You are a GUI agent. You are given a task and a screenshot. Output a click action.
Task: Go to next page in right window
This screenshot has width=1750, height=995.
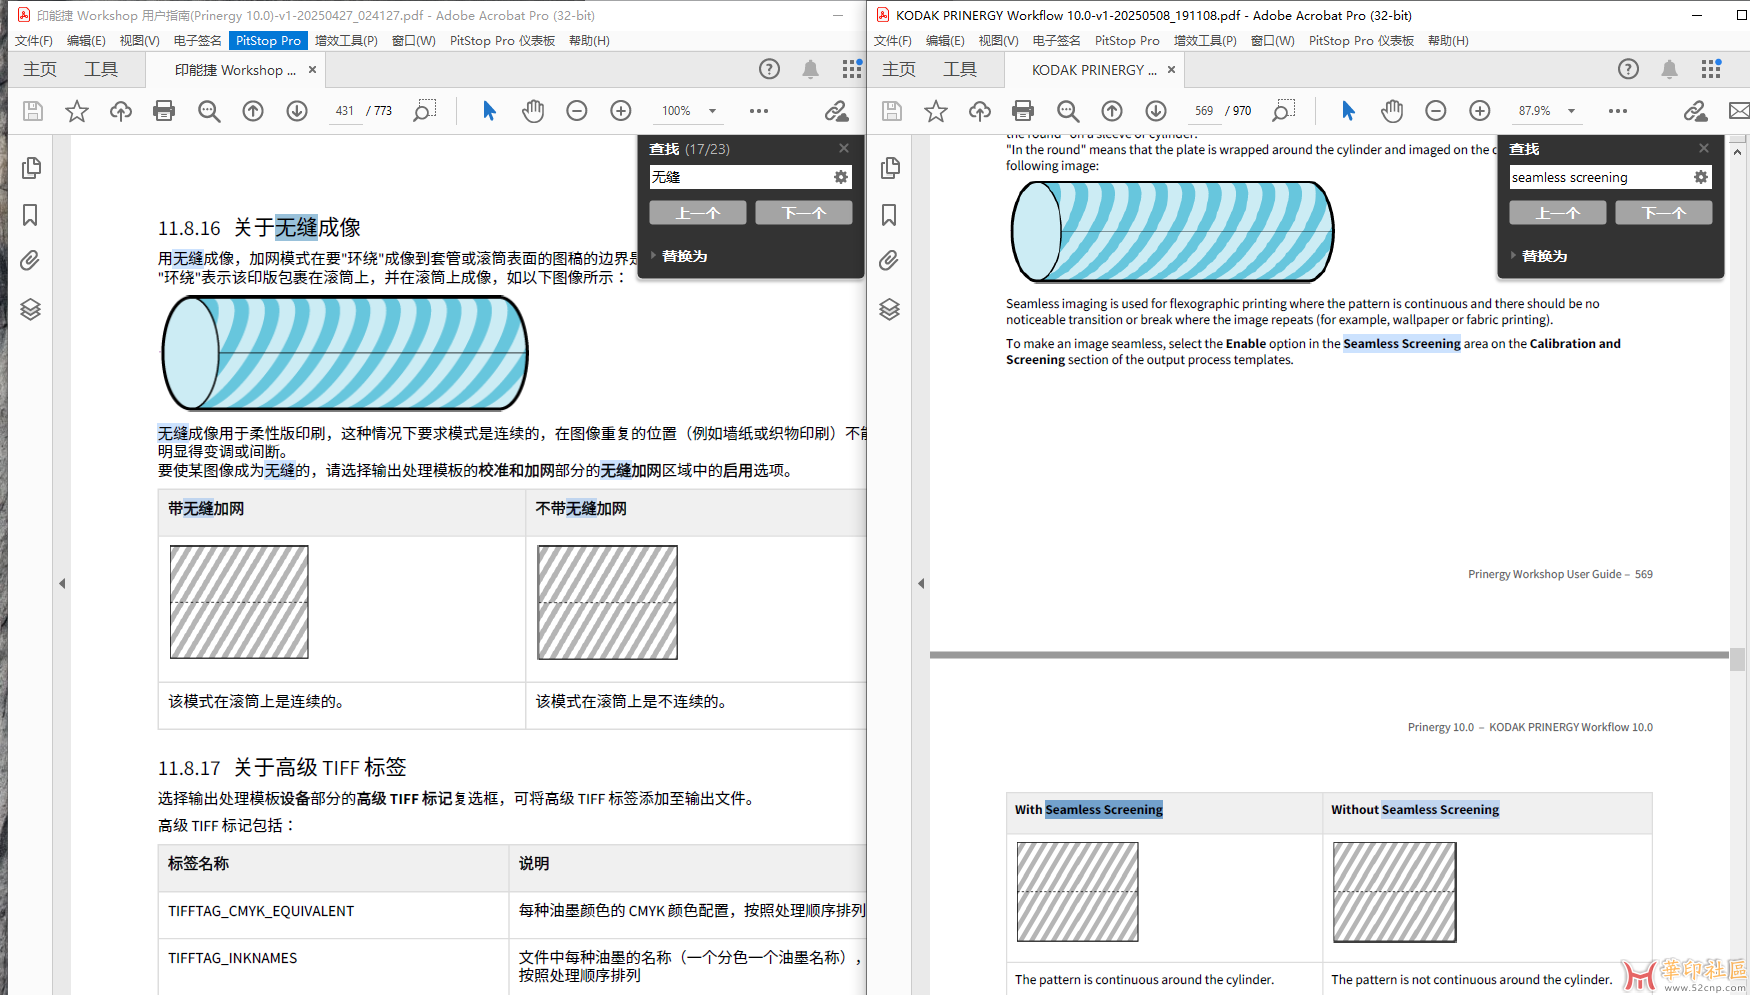(x=1156, y=111)
